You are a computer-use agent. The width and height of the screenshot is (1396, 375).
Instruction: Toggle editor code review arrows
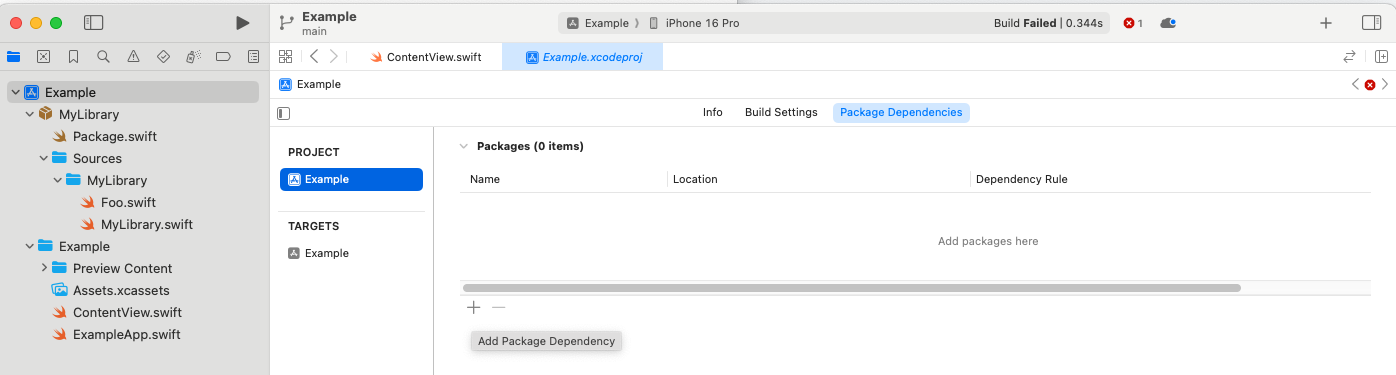pyautogui.click(x=1349, y=57)
